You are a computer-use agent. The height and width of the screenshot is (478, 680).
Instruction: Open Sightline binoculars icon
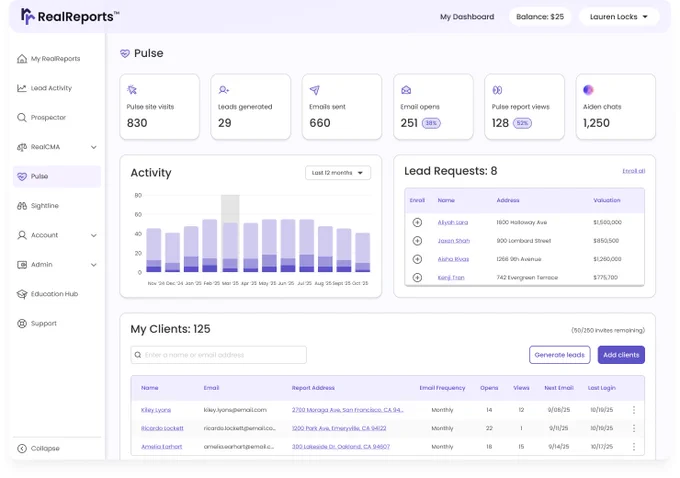point(22,206)
